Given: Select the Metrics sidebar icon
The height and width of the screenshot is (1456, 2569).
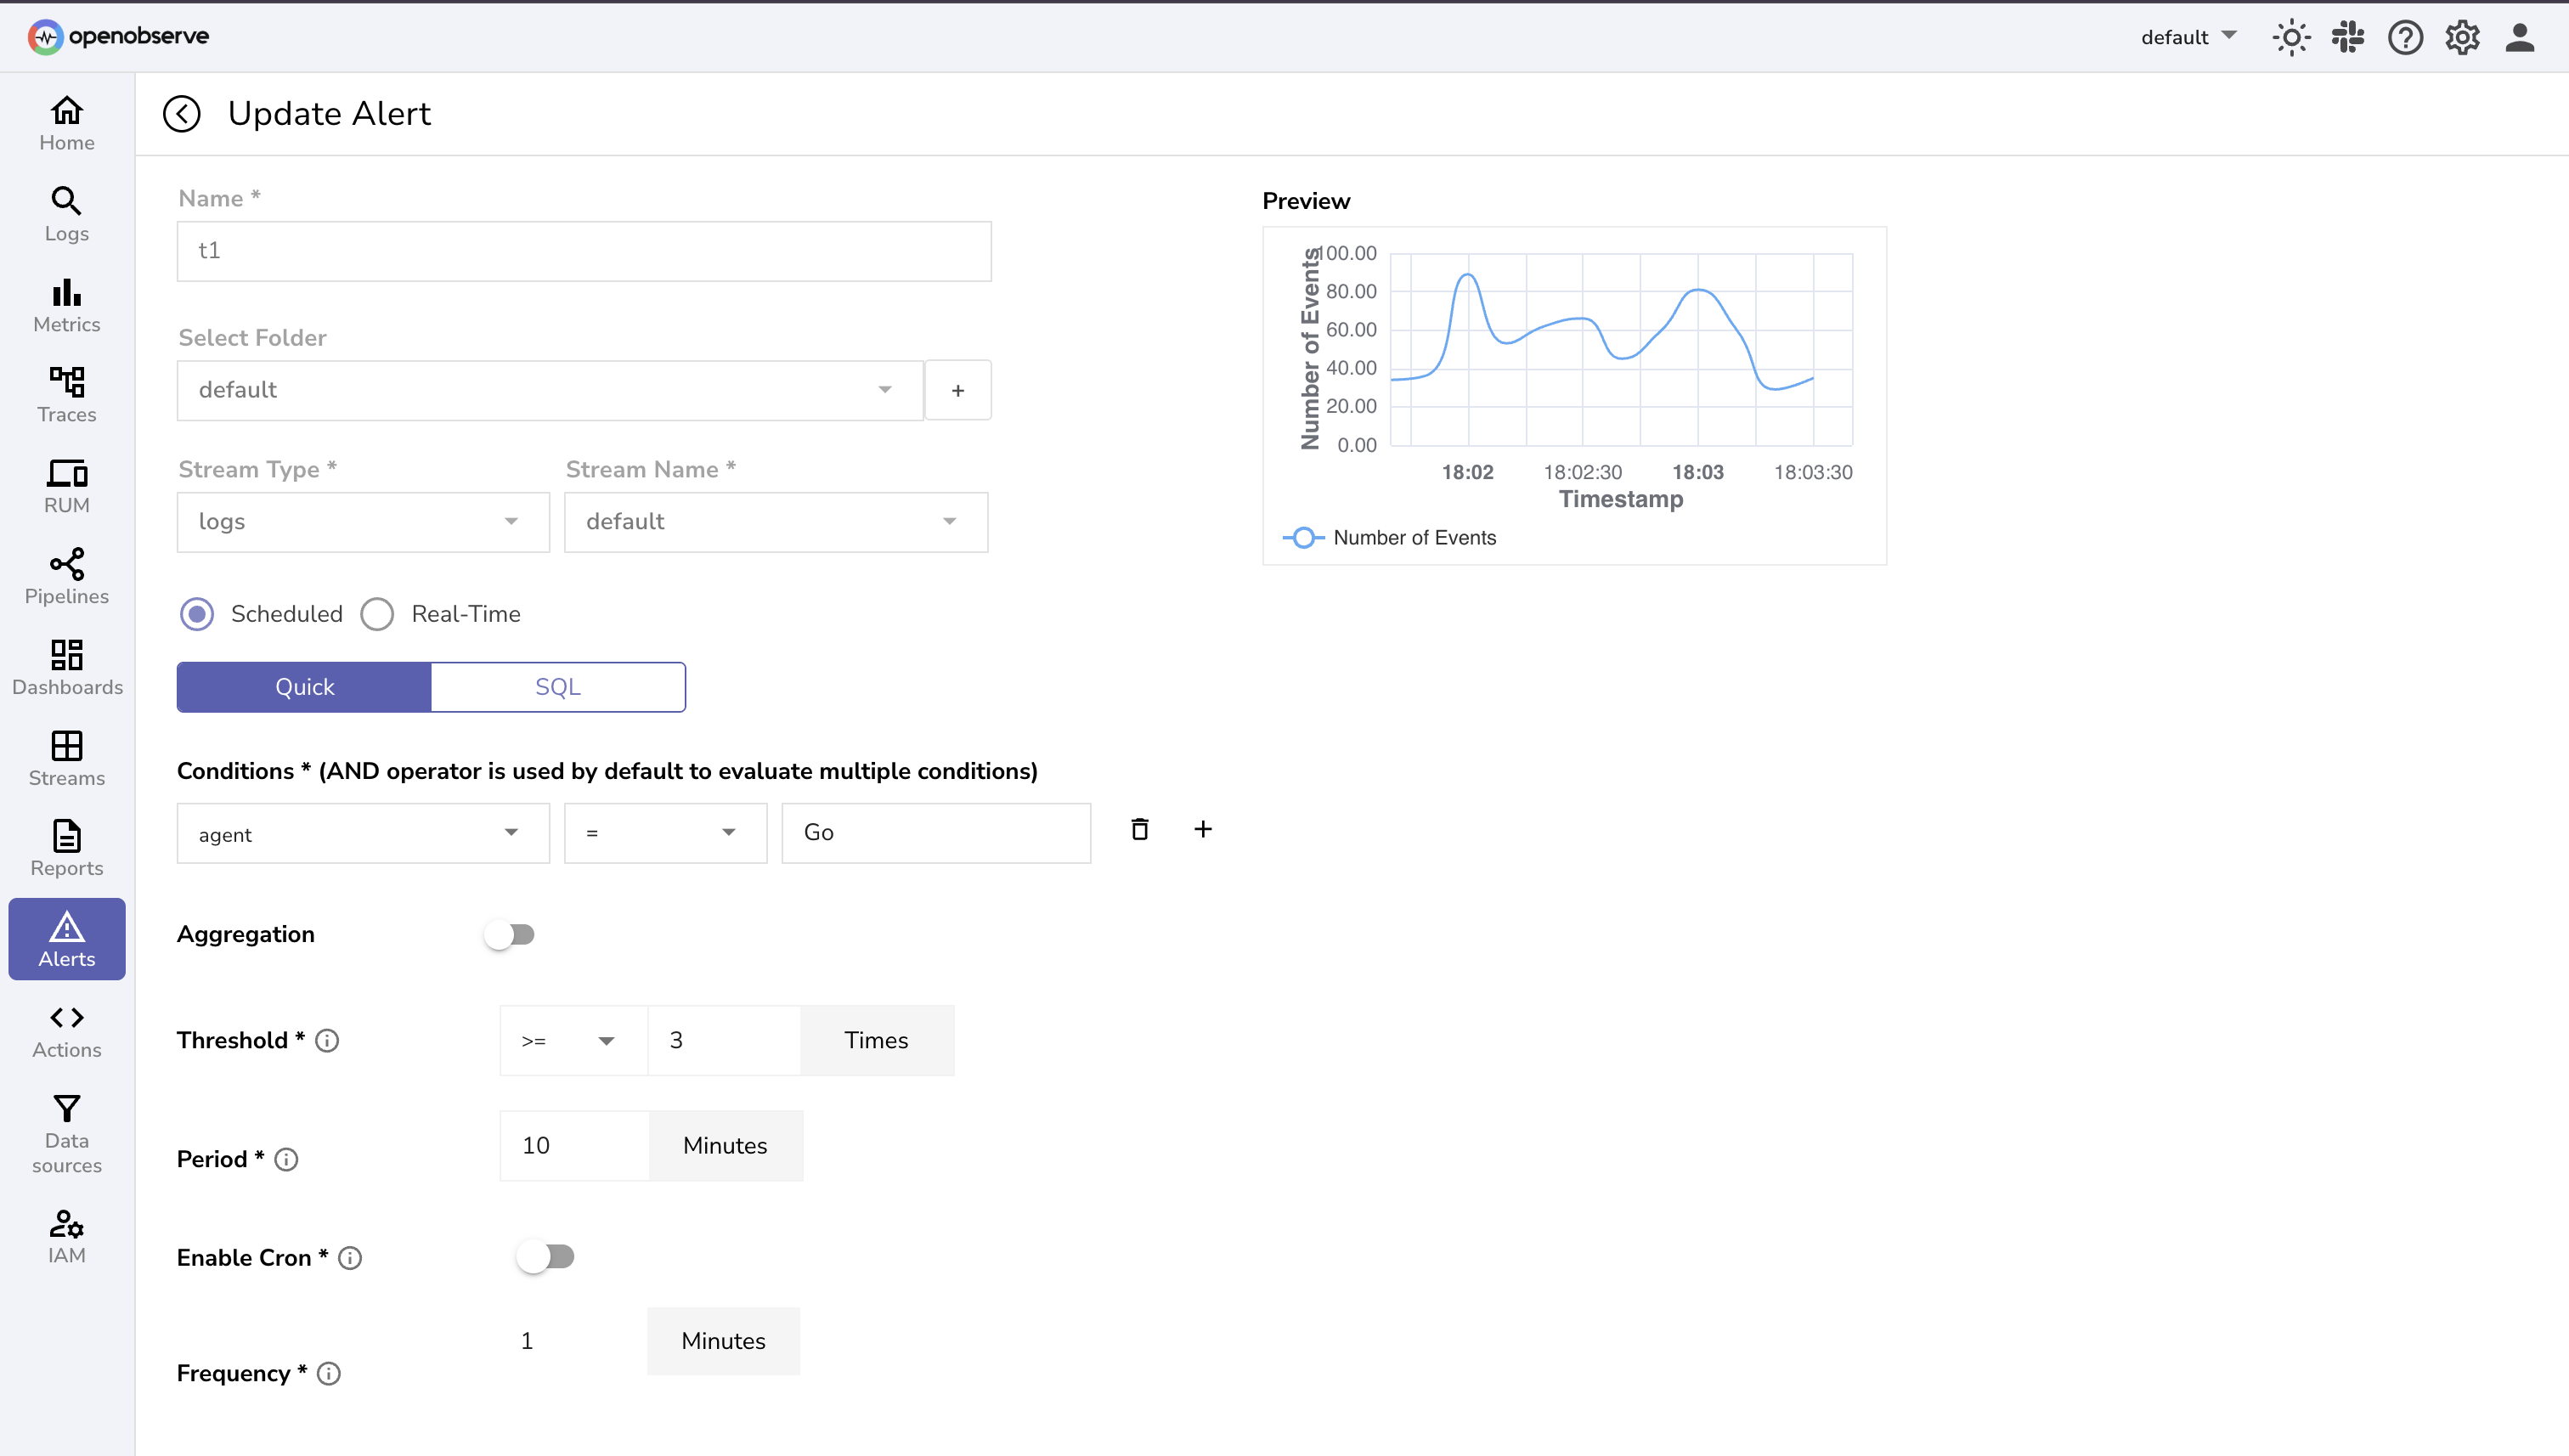Looking at the screenshot, I should tap(66, 303).
